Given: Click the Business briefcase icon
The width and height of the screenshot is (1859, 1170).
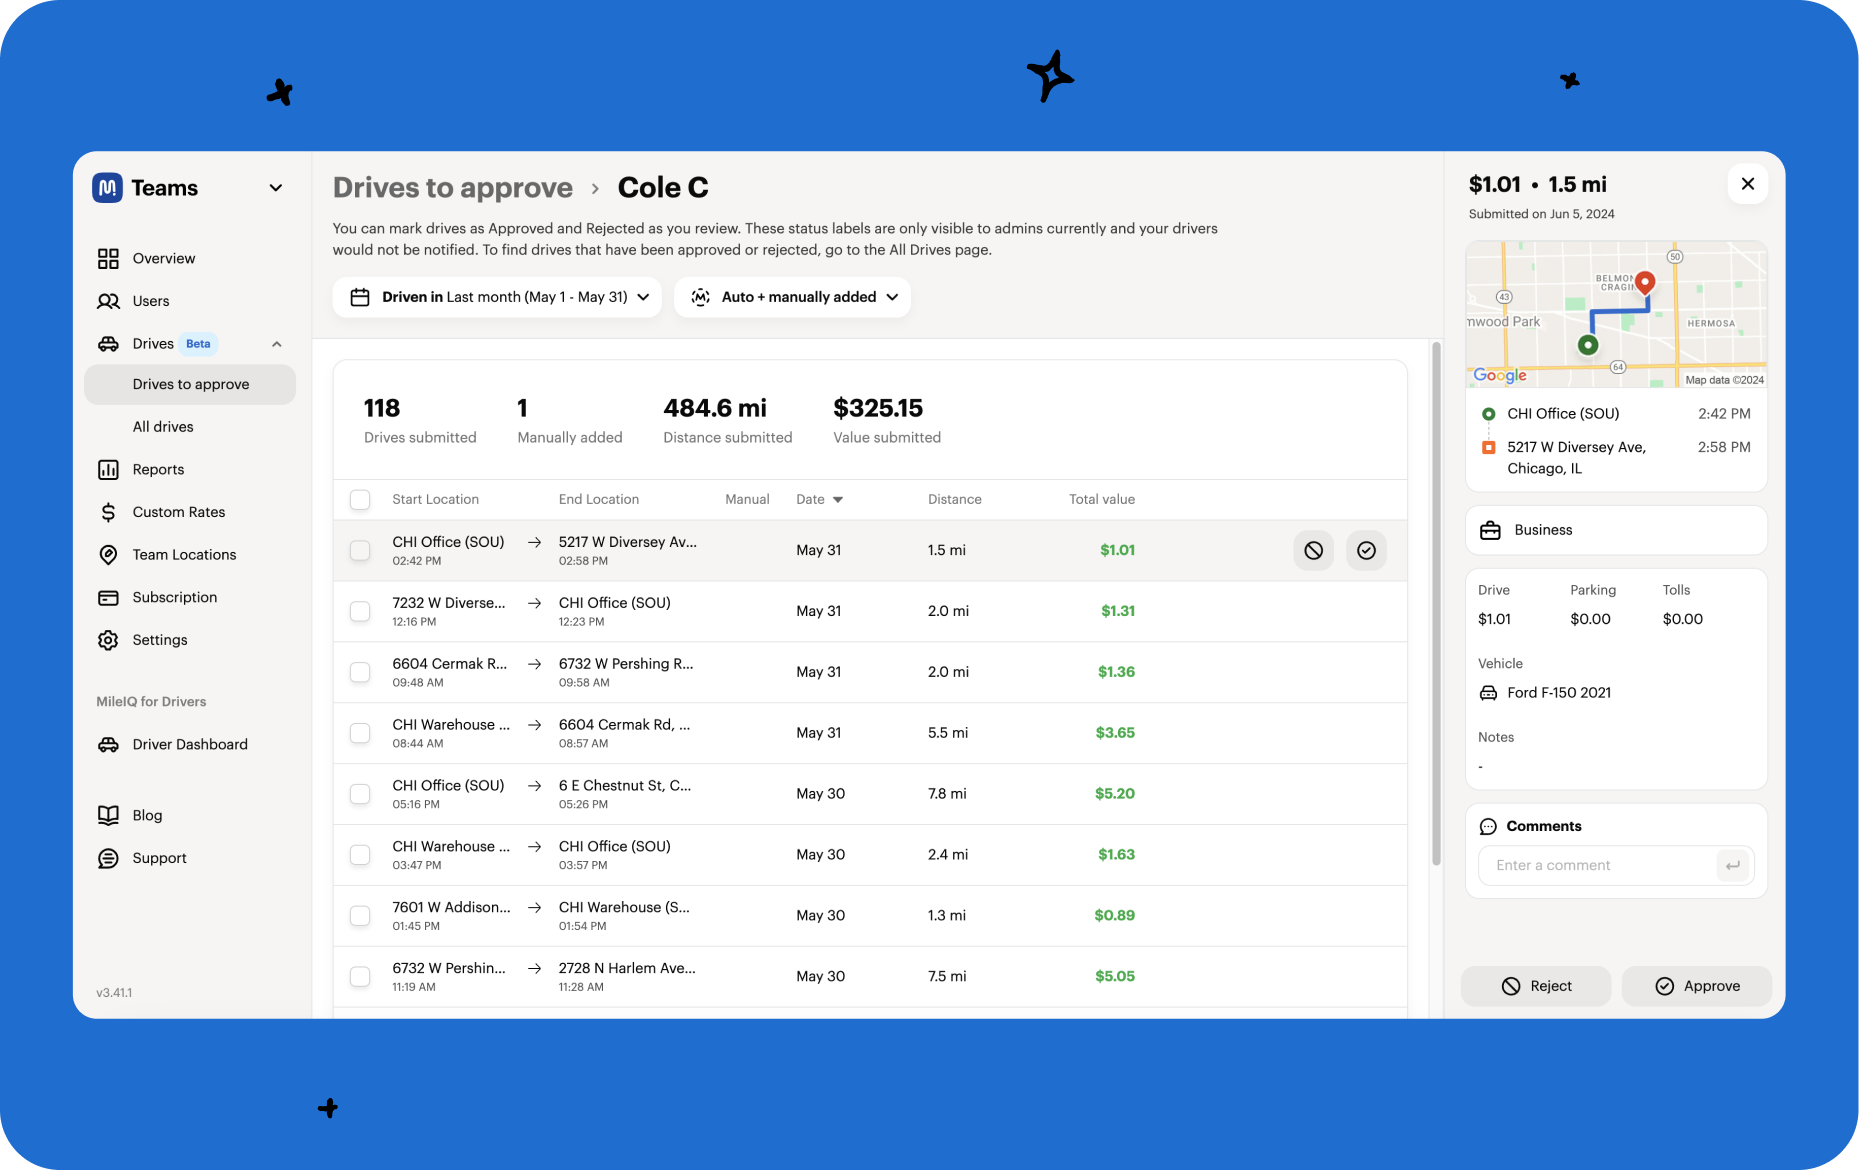Looking at the screenshot, I should tap(1490, 531).
